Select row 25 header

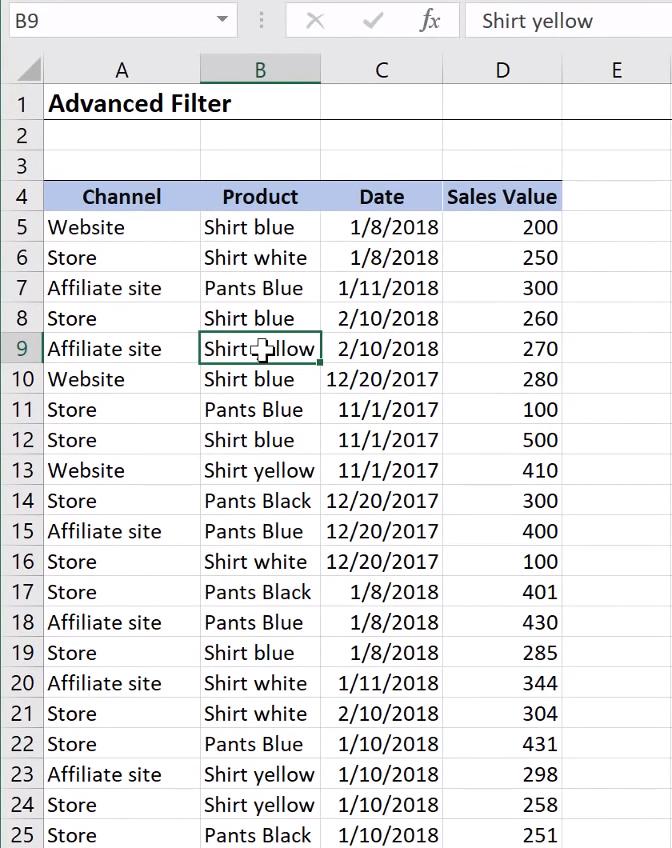coord(22,835)
